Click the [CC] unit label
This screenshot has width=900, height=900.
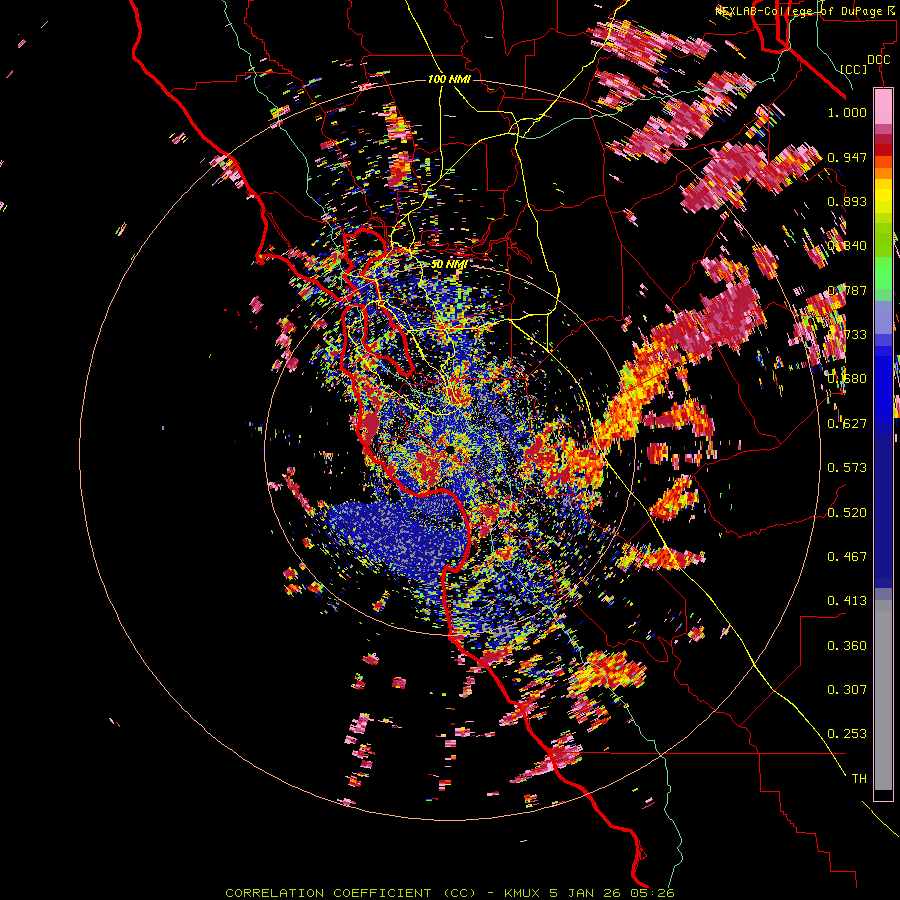point(854,69)
